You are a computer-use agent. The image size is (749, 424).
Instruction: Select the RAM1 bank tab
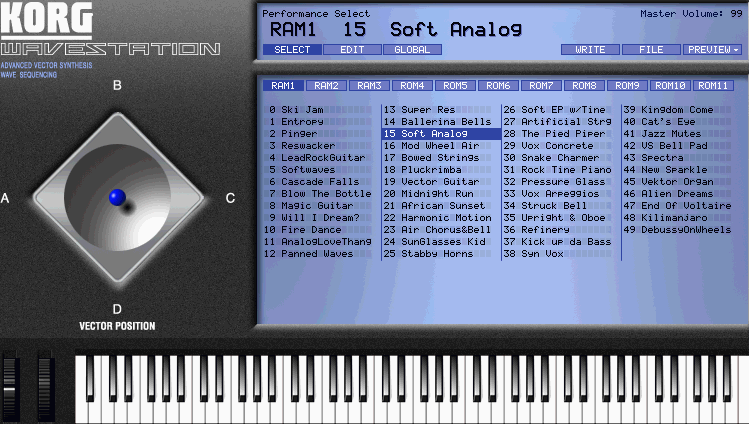283,85
